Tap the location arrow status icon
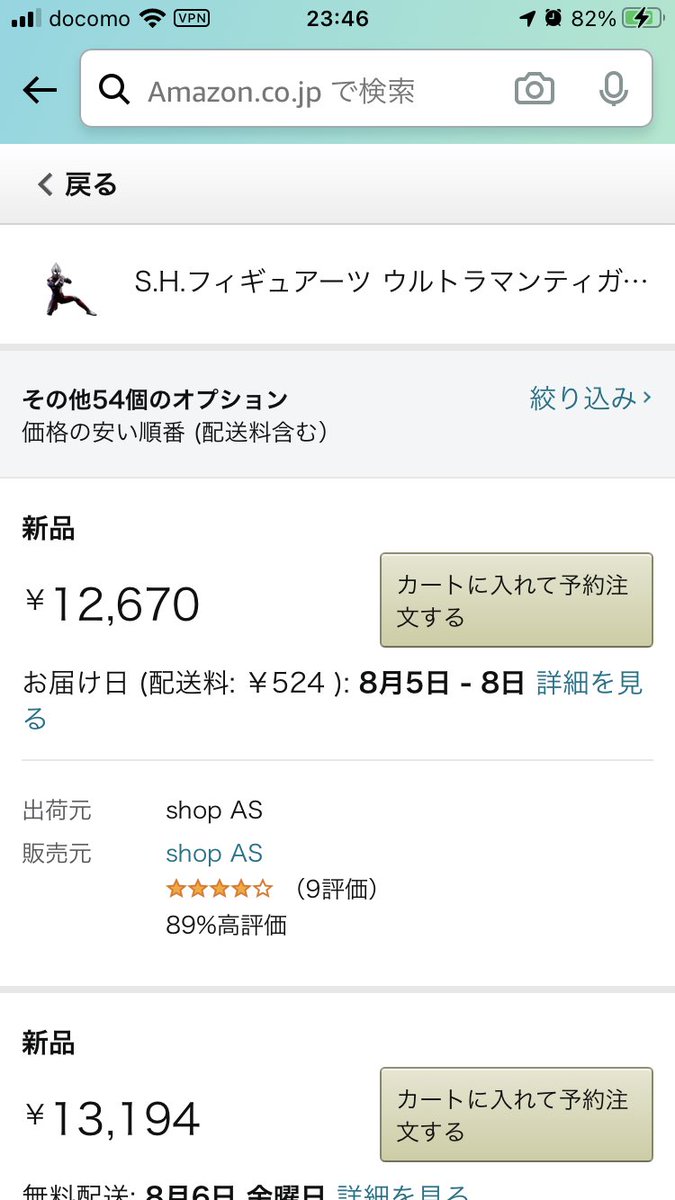675x1200 pixels. pos(527,19)
